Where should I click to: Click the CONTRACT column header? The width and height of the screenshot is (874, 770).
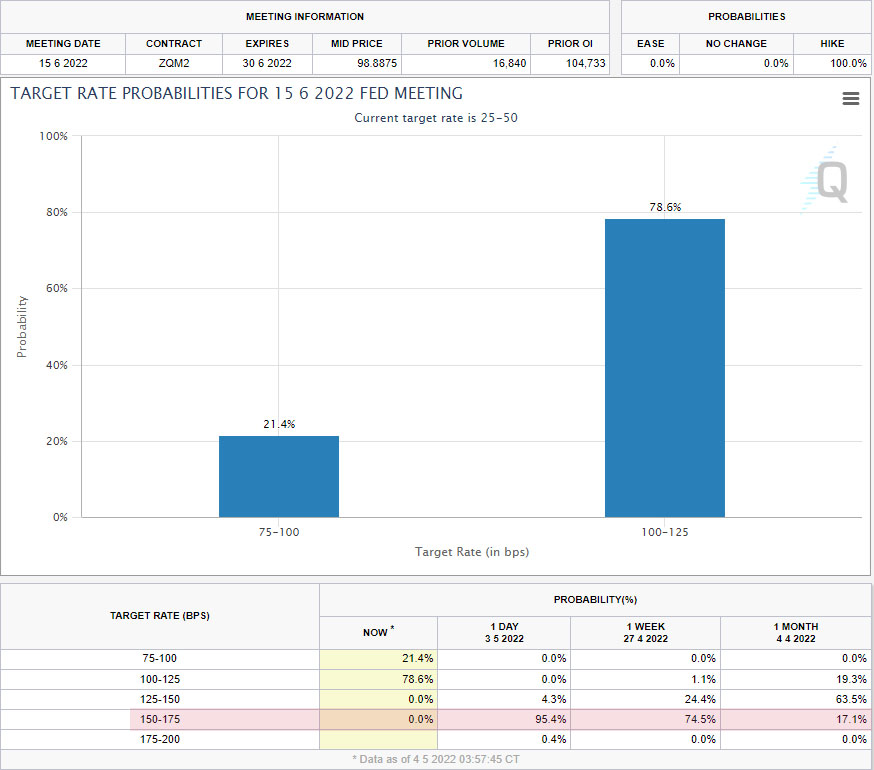tap(174, 43)
